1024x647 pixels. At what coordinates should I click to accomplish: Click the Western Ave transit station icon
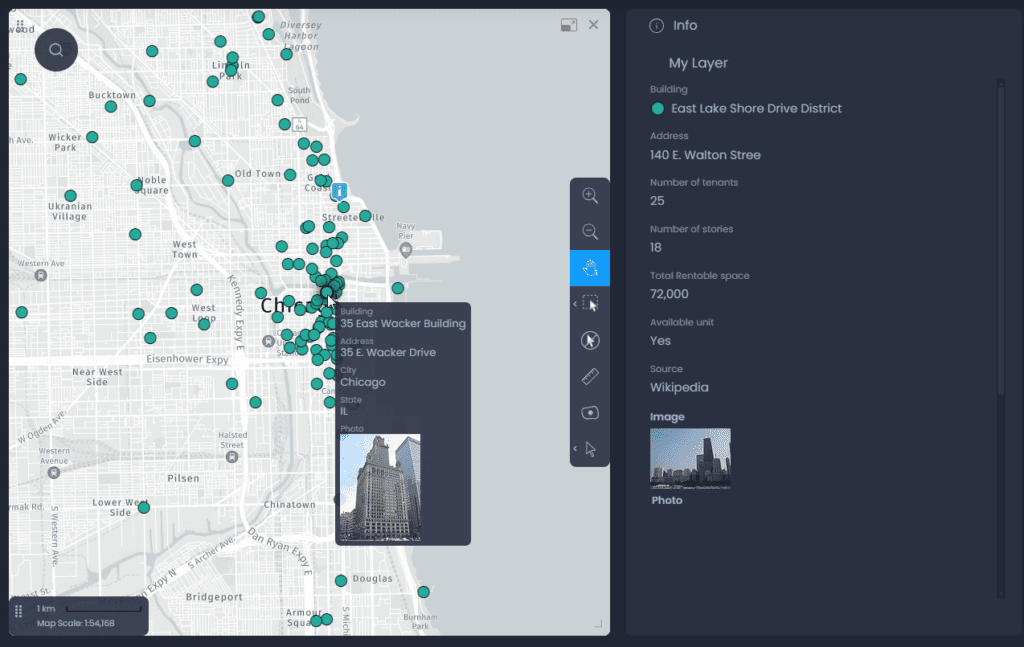point(40,276)
